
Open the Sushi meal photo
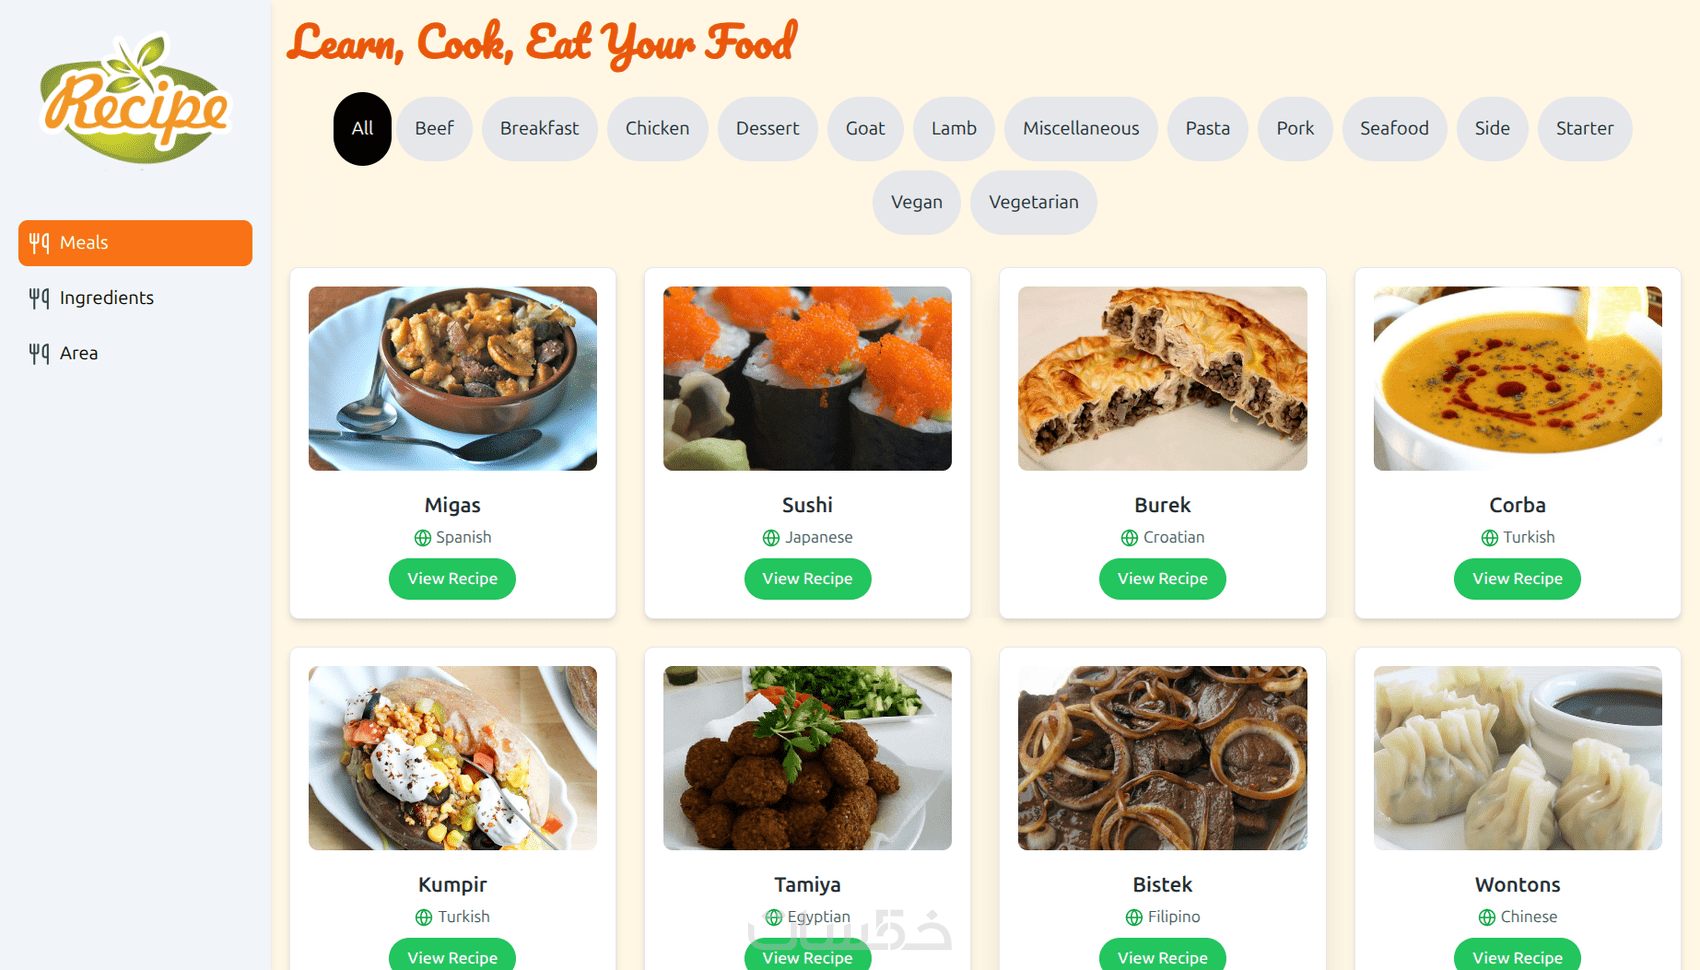807,379
